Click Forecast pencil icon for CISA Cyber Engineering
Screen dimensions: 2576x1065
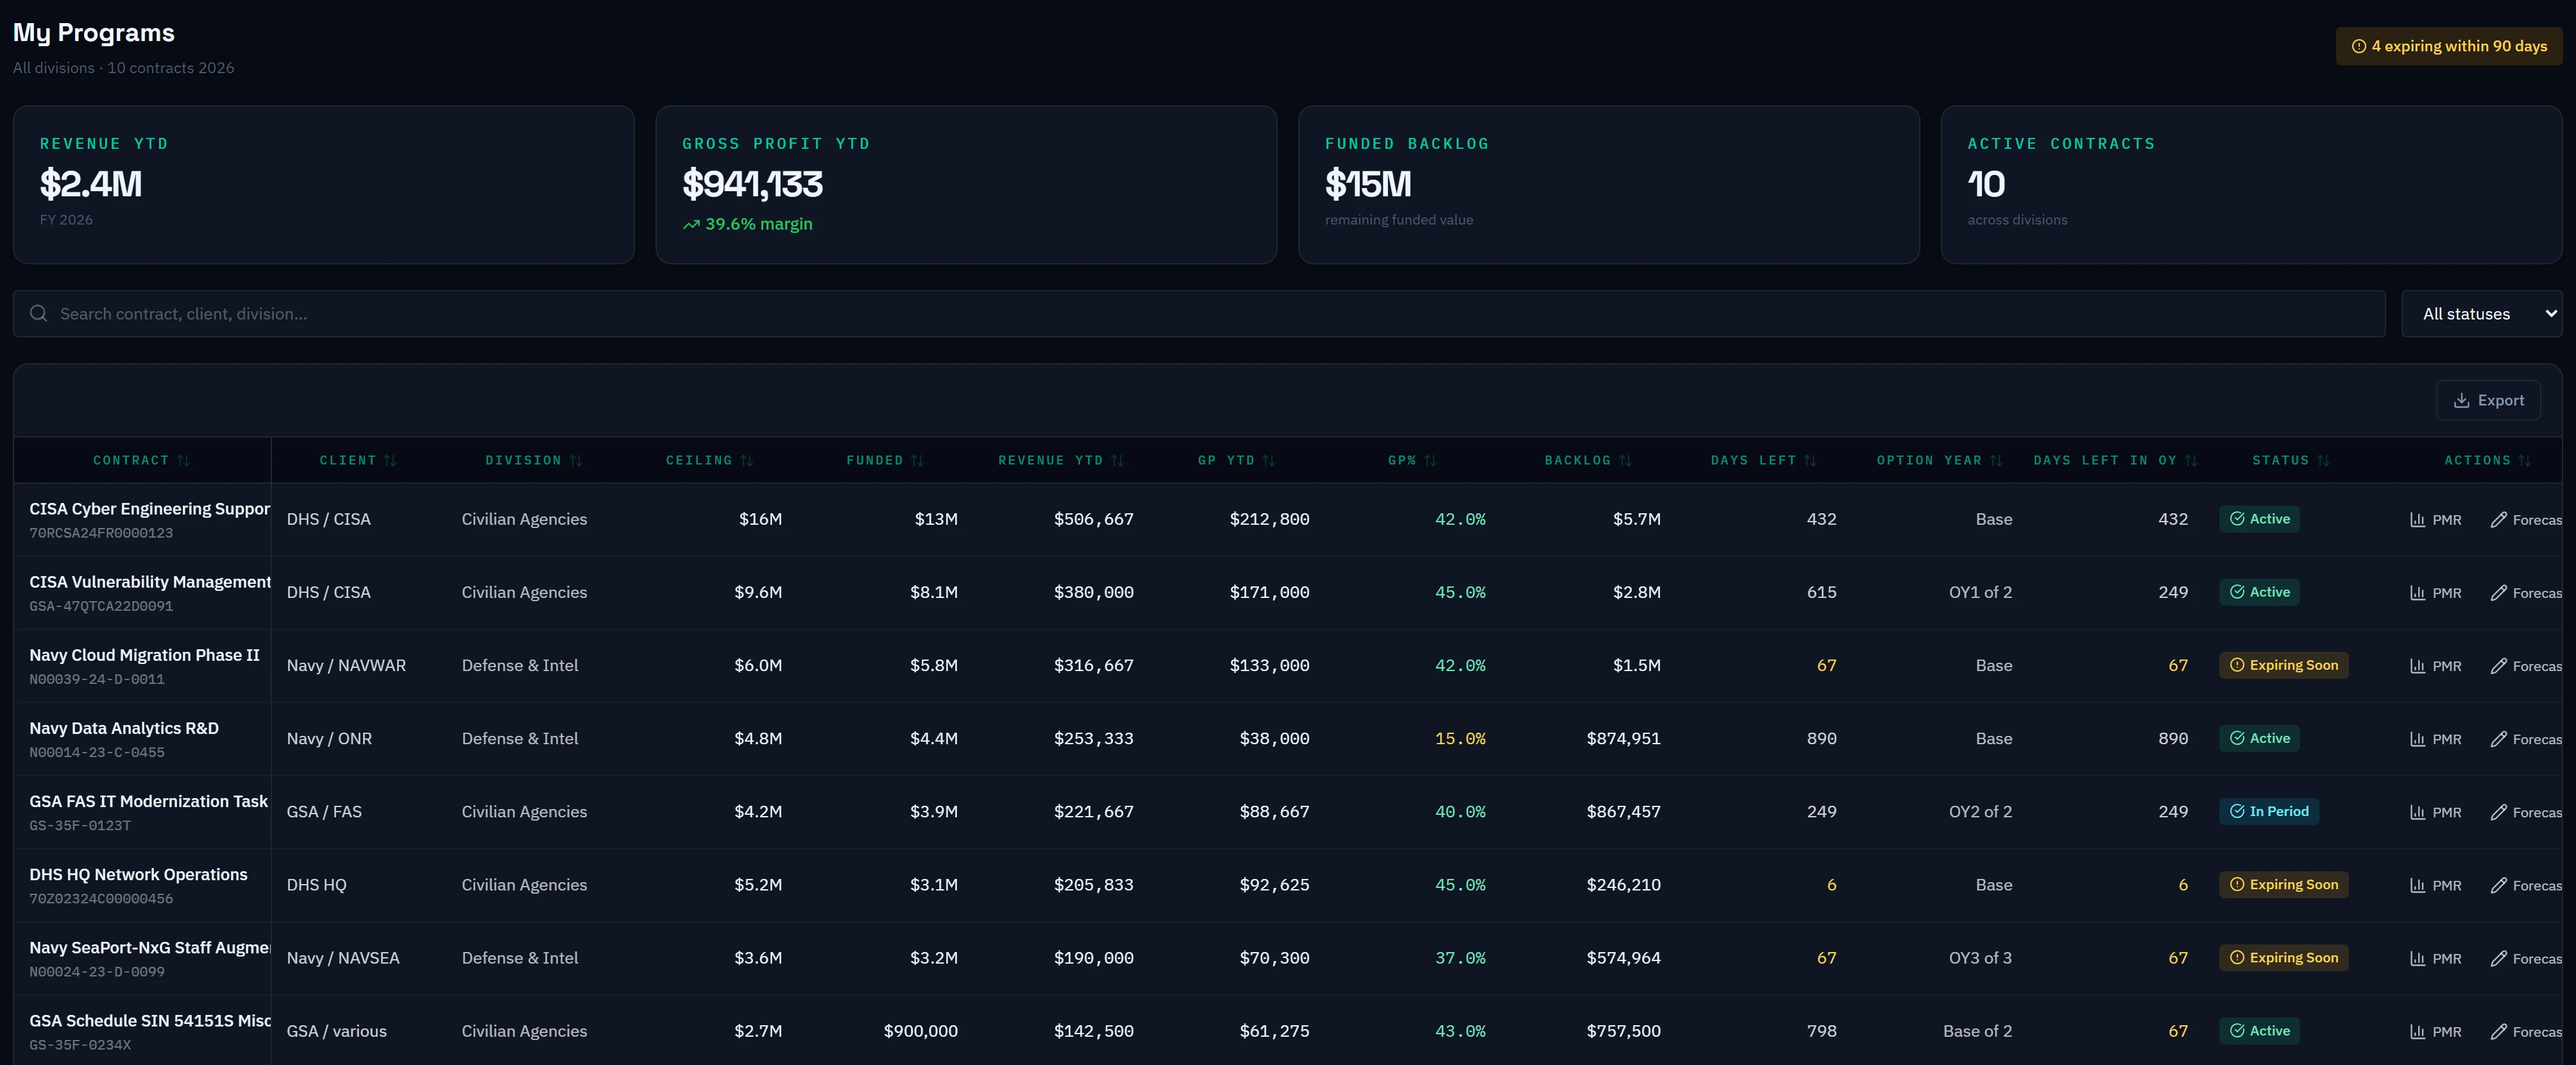2498,519
